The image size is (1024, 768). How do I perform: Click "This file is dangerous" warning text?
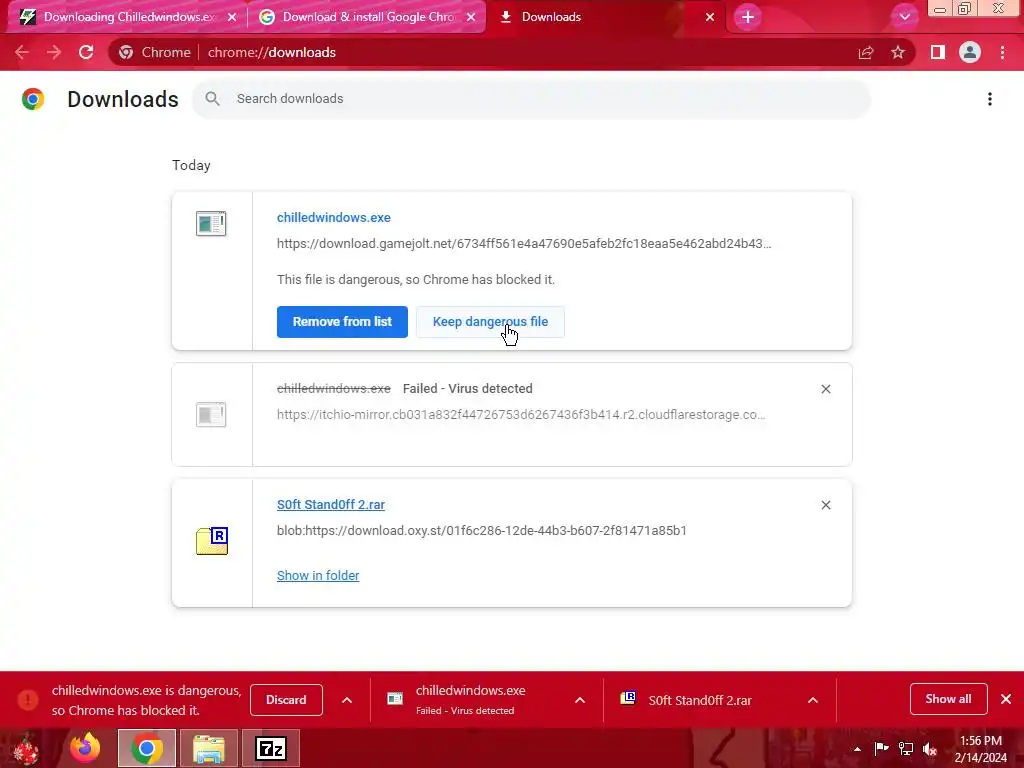pyautogui.click(x=415, y=280)
